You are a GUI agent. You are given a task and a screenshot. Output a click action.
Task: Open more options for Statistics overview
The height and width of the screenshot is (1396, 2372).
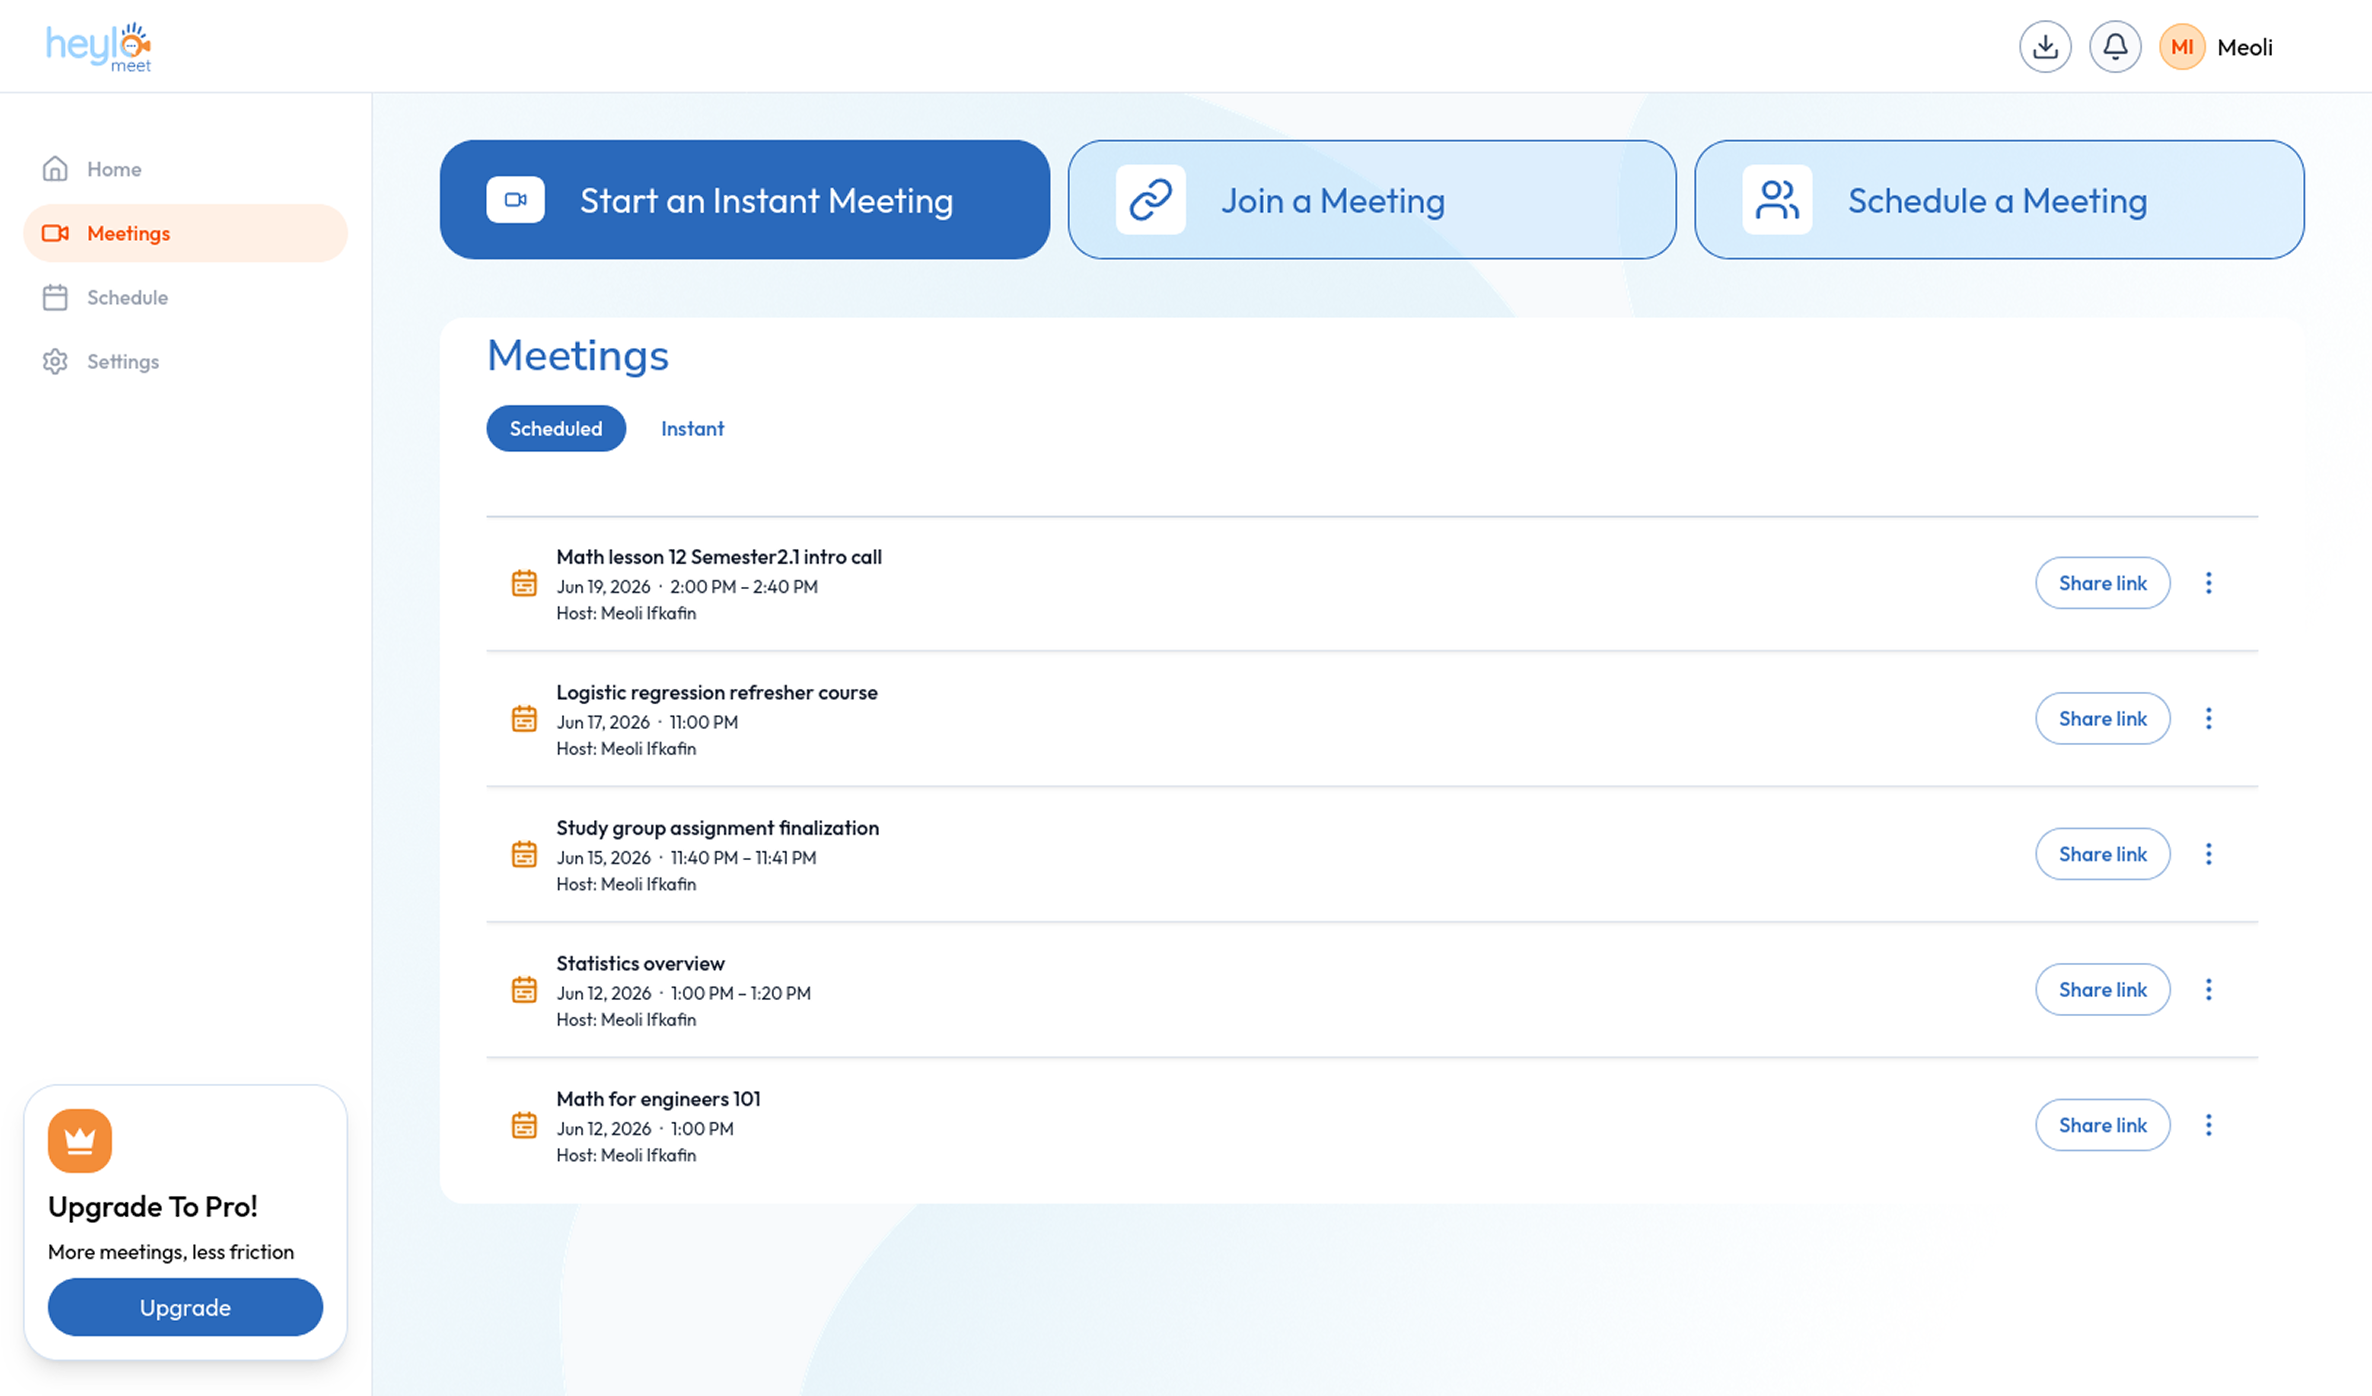point(2209,989)
